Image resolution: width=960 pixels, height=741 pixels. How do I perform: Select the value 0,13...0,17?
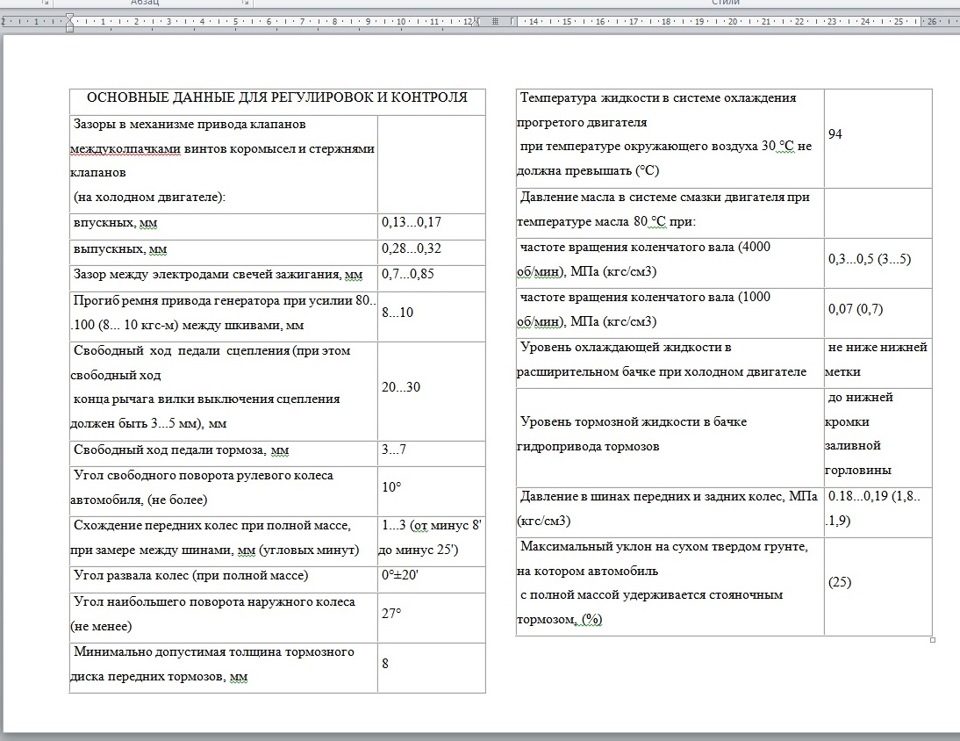[x=411, y=222]
